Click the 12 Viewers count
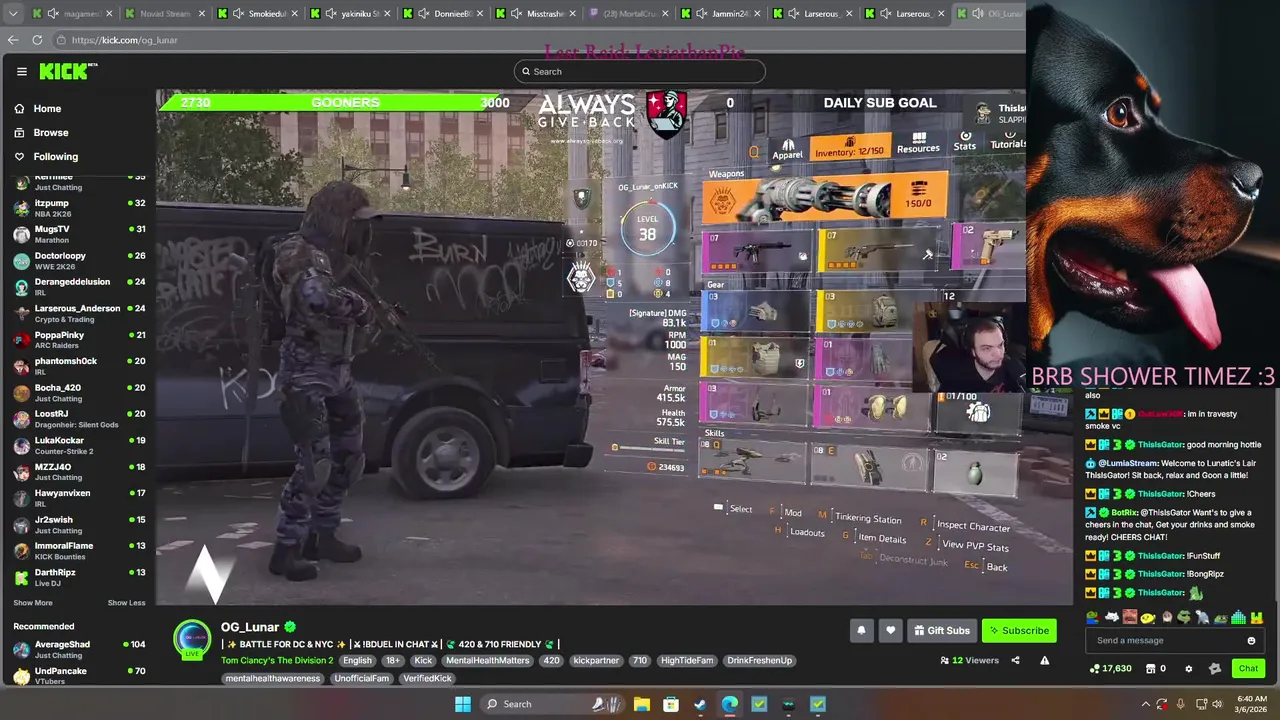 tap(969, 660)
